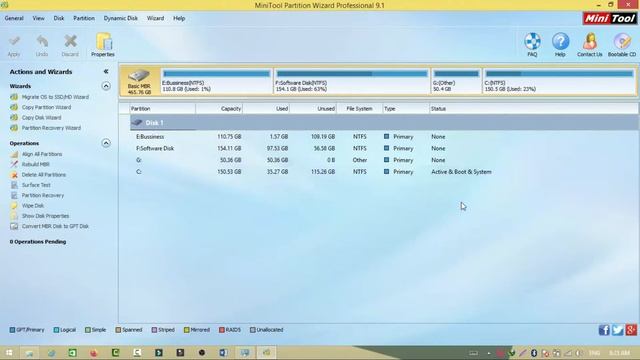Screen dimensions: 640x360
Task: Click the Discard X icon
Action: click(x=70, y=41)
